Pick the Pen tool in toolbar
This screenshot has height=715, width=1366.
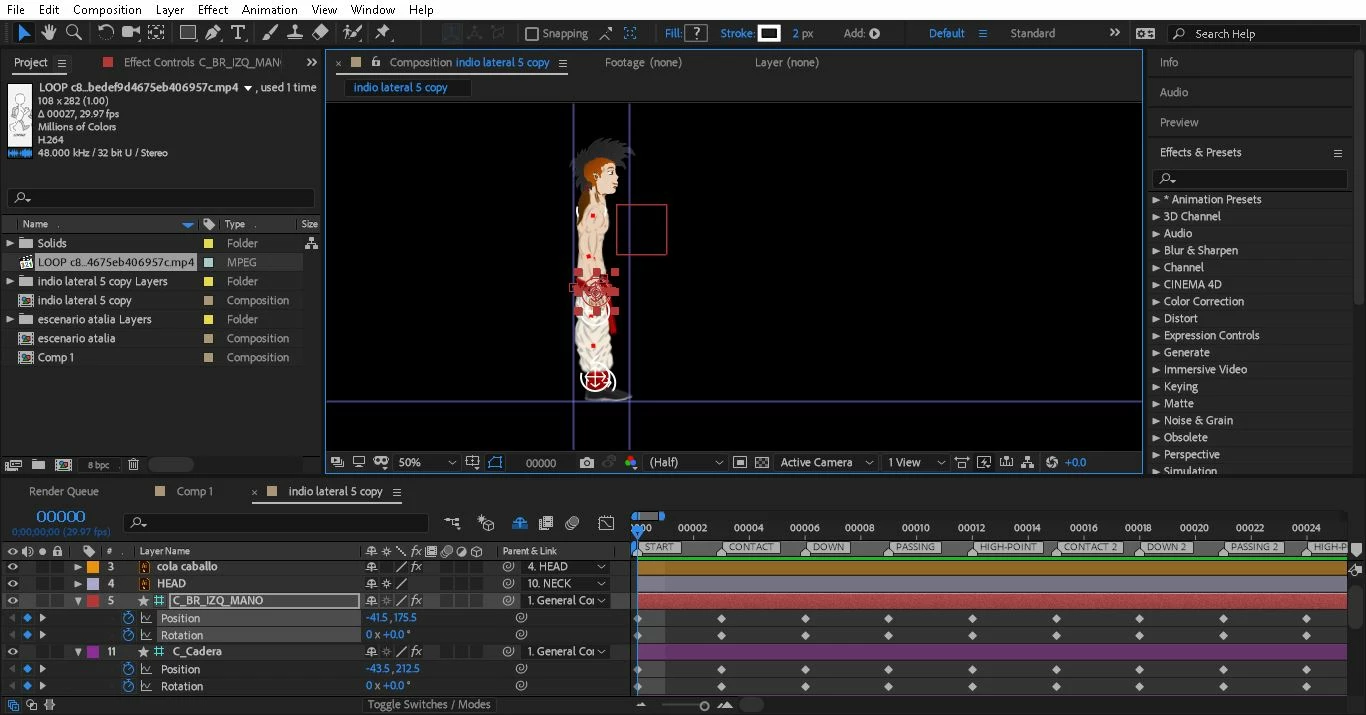(x=213, y=33)
